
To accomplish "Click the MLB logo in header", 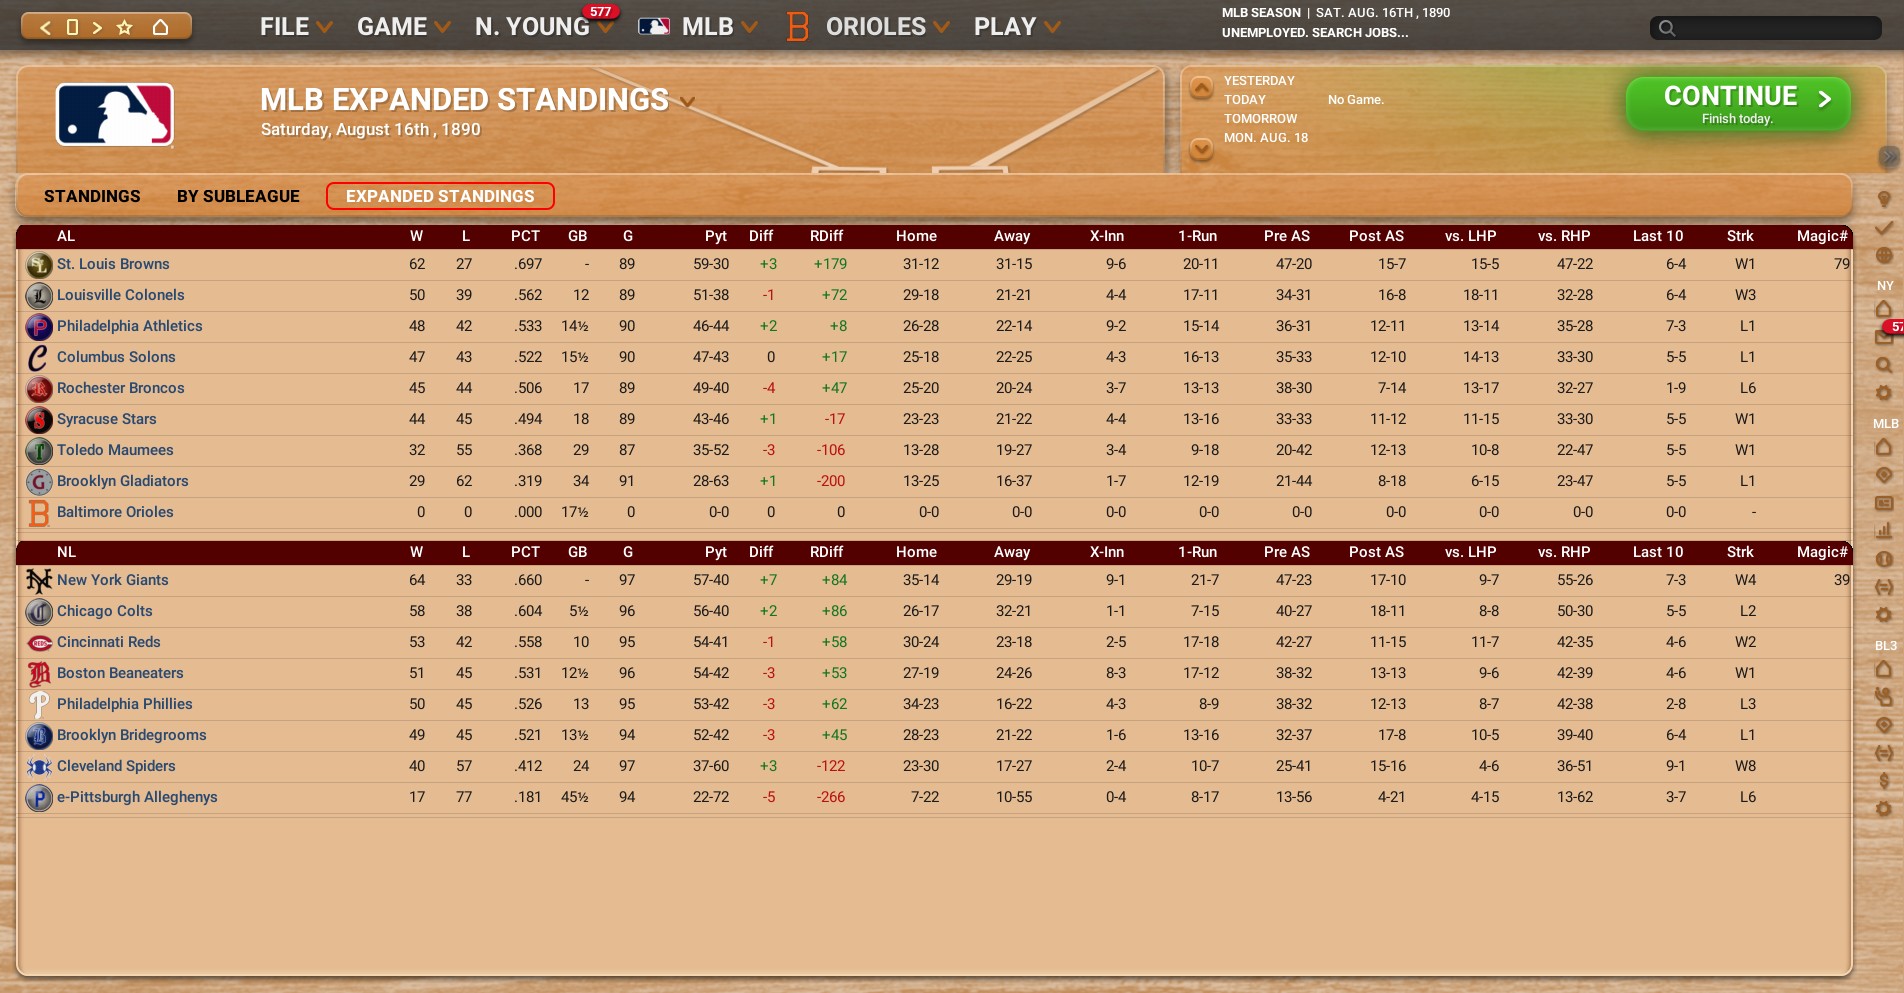I will point(115,115).
